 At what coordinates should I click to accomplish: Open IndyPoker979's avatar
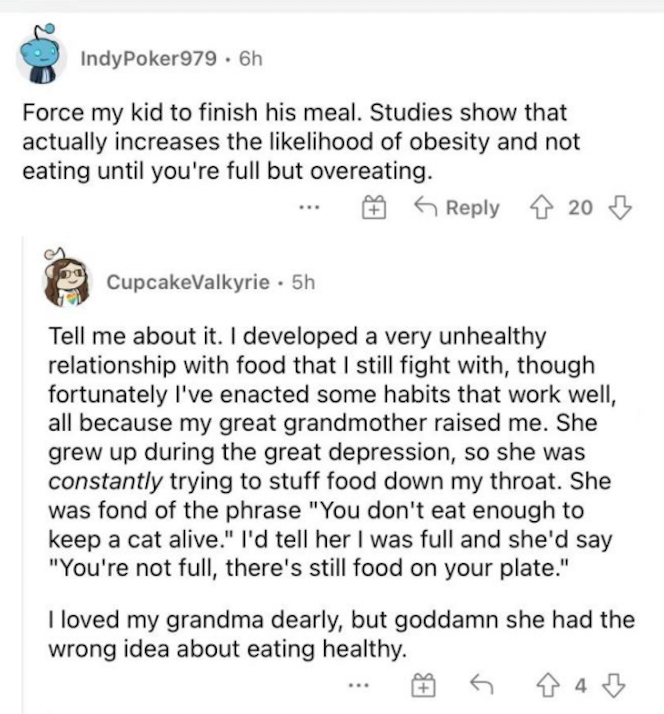[x=41, y=54]
